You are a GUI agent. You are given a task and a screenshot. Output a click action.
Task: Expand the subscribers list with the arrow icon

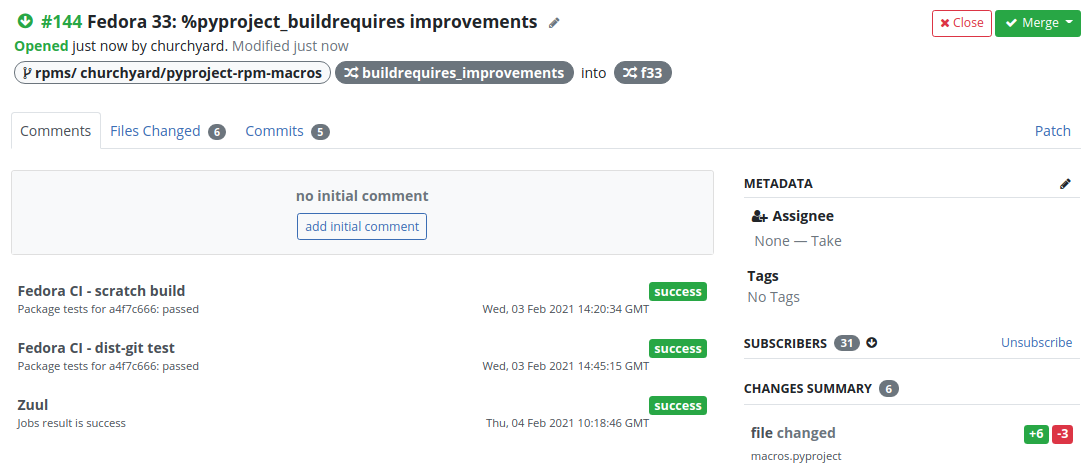pos(872,342)
